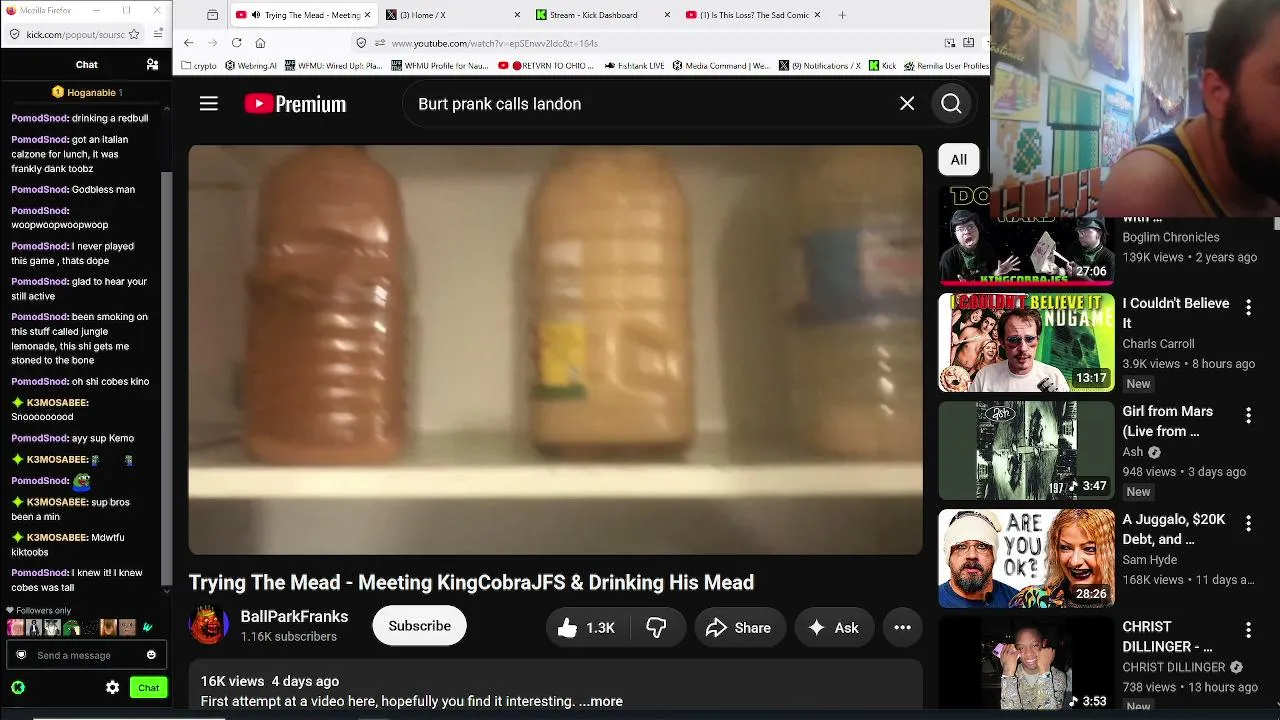Expand video description with ...more

[601, 702]
